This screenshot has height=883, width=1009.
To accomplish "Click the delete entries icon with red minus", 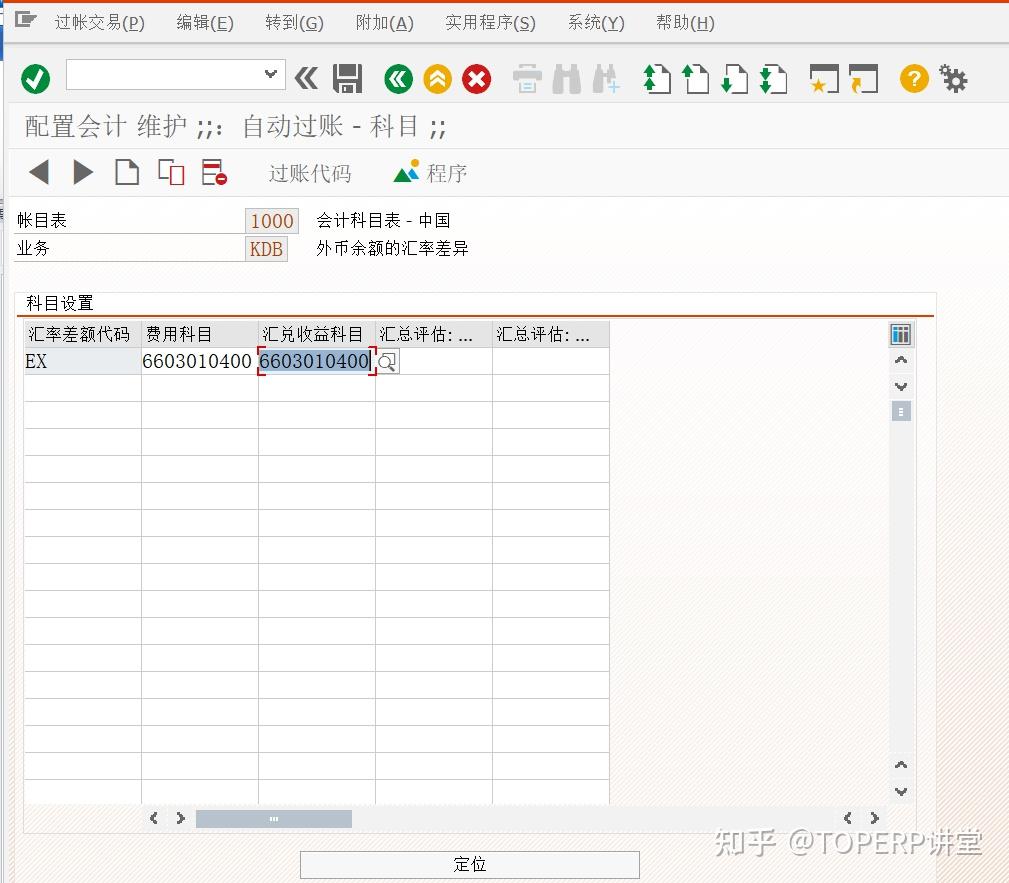I will [x=214, y=172].
